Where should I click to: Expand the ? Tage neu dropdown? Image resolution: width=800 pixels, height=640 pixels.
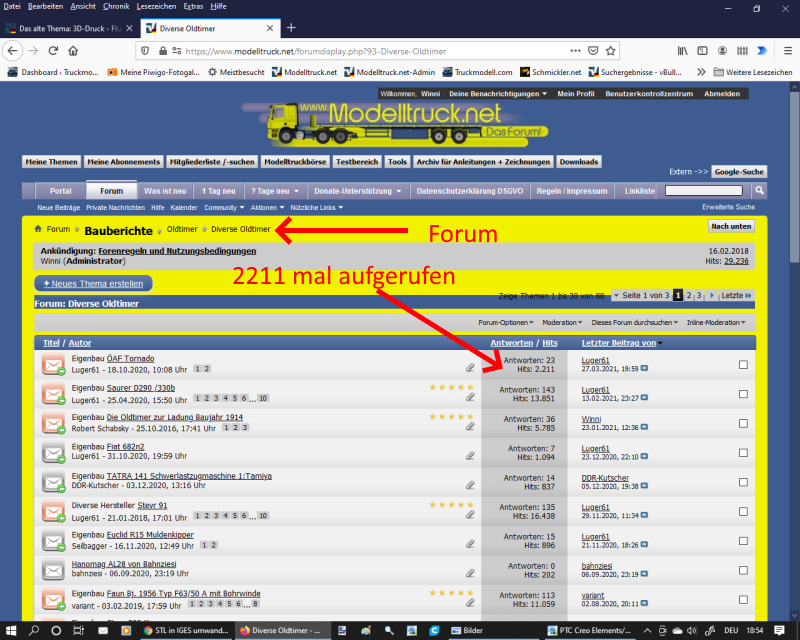[x=274, y=191]
